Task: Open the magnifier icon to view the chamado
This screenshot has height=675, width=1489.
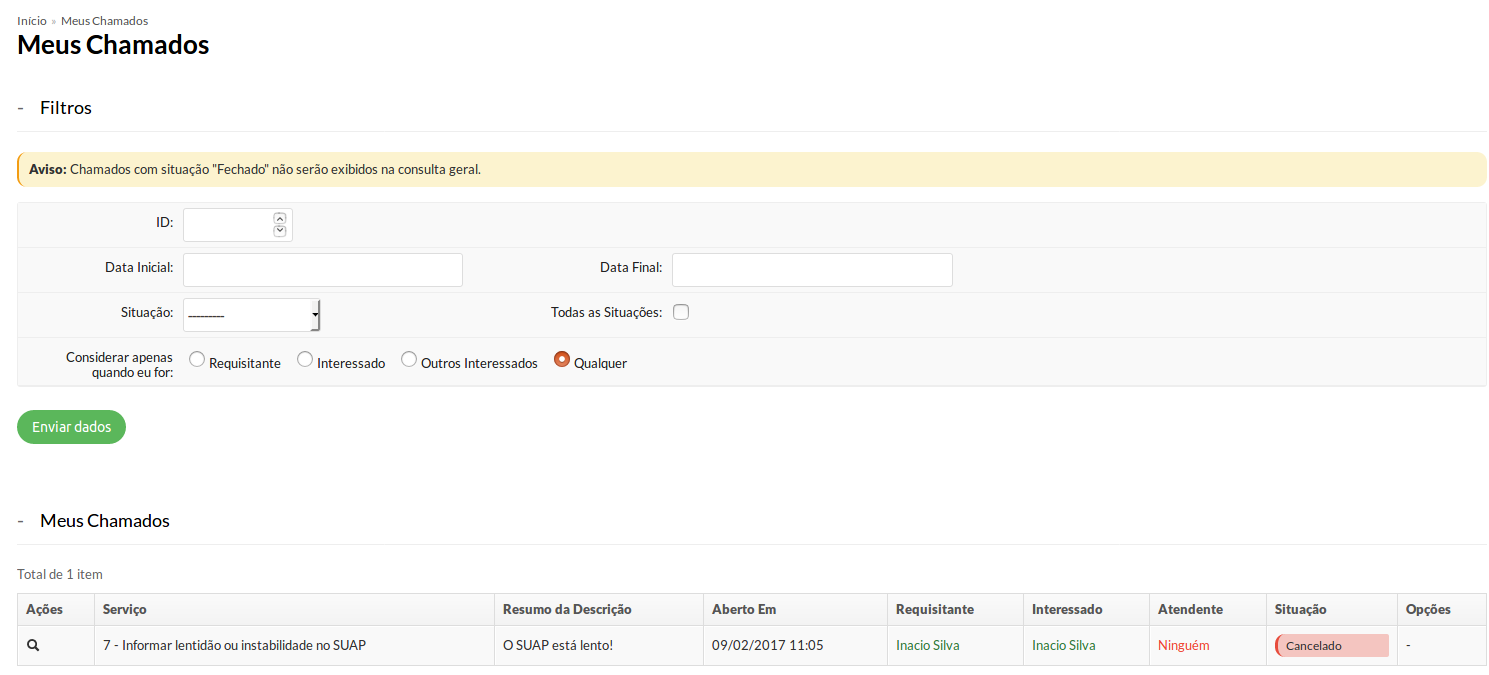Action: 33,646
